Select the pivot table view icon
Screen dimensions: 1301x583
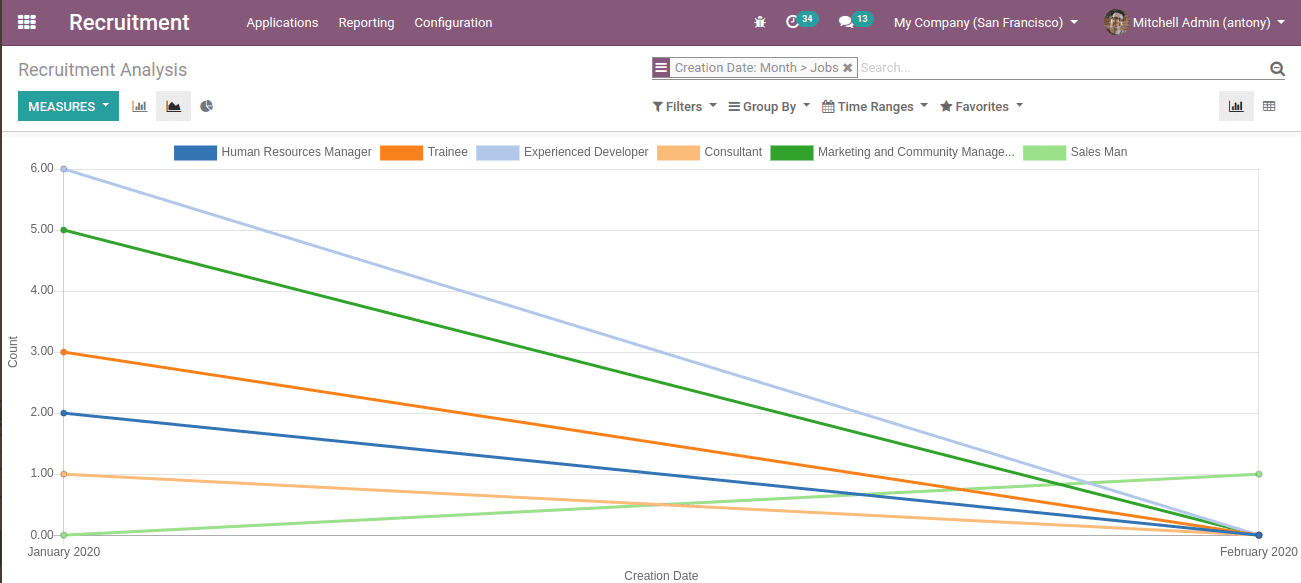tap(1269, 106)
